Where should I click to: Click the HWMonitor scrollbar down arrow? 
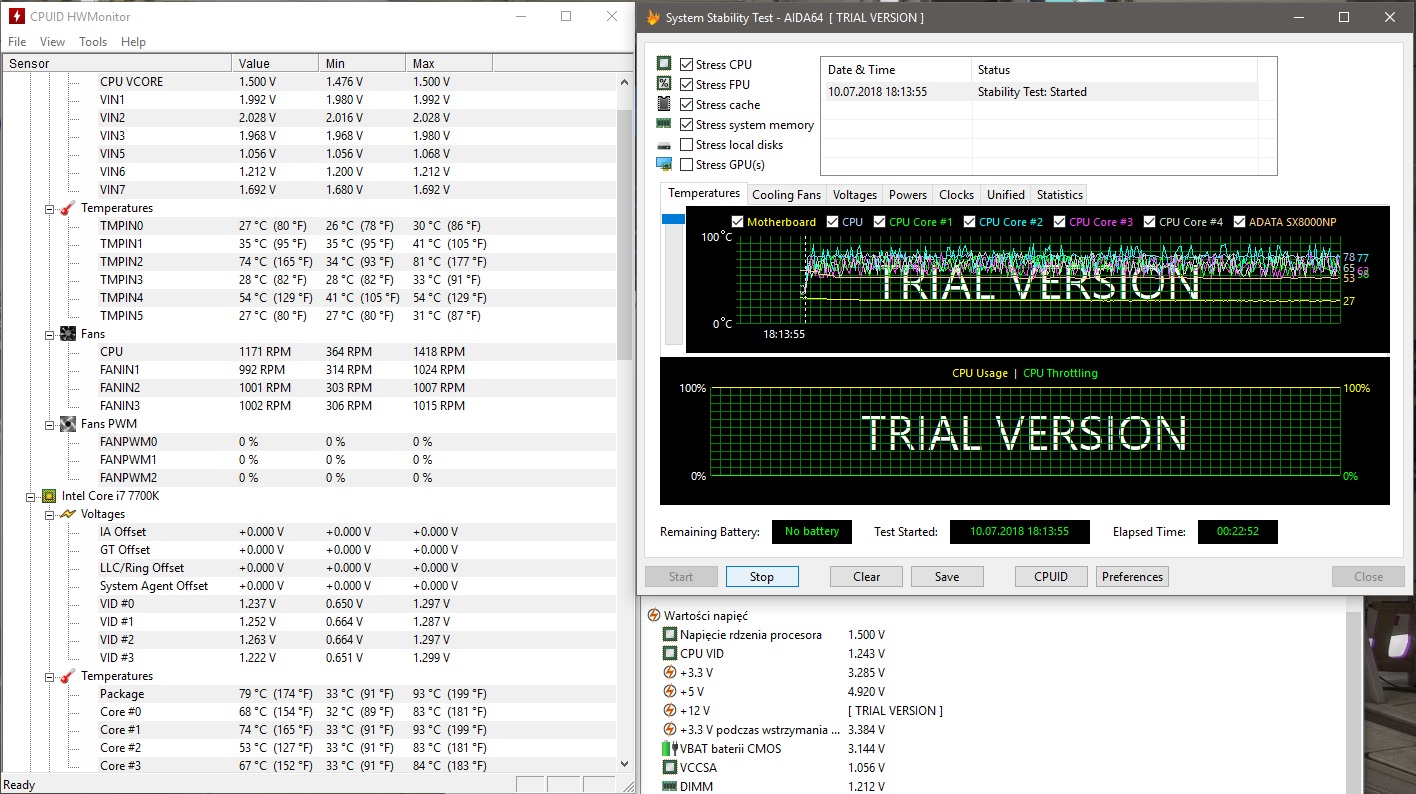click(626, 764)
